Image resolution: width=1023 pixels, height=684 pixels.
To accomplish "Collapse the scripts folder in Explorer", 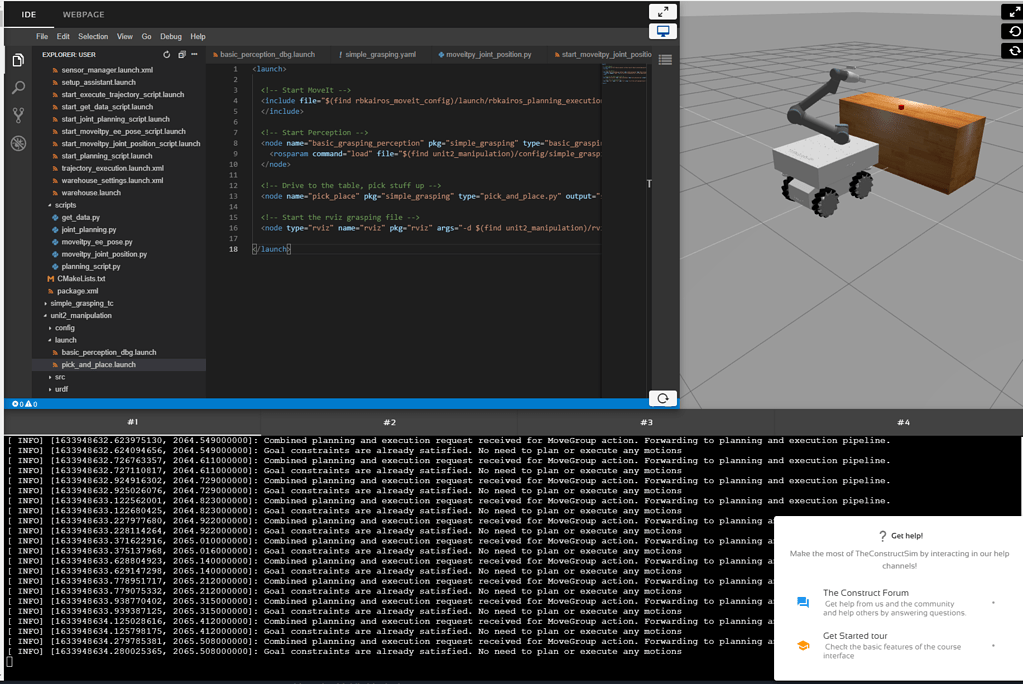I will (65, 205).
